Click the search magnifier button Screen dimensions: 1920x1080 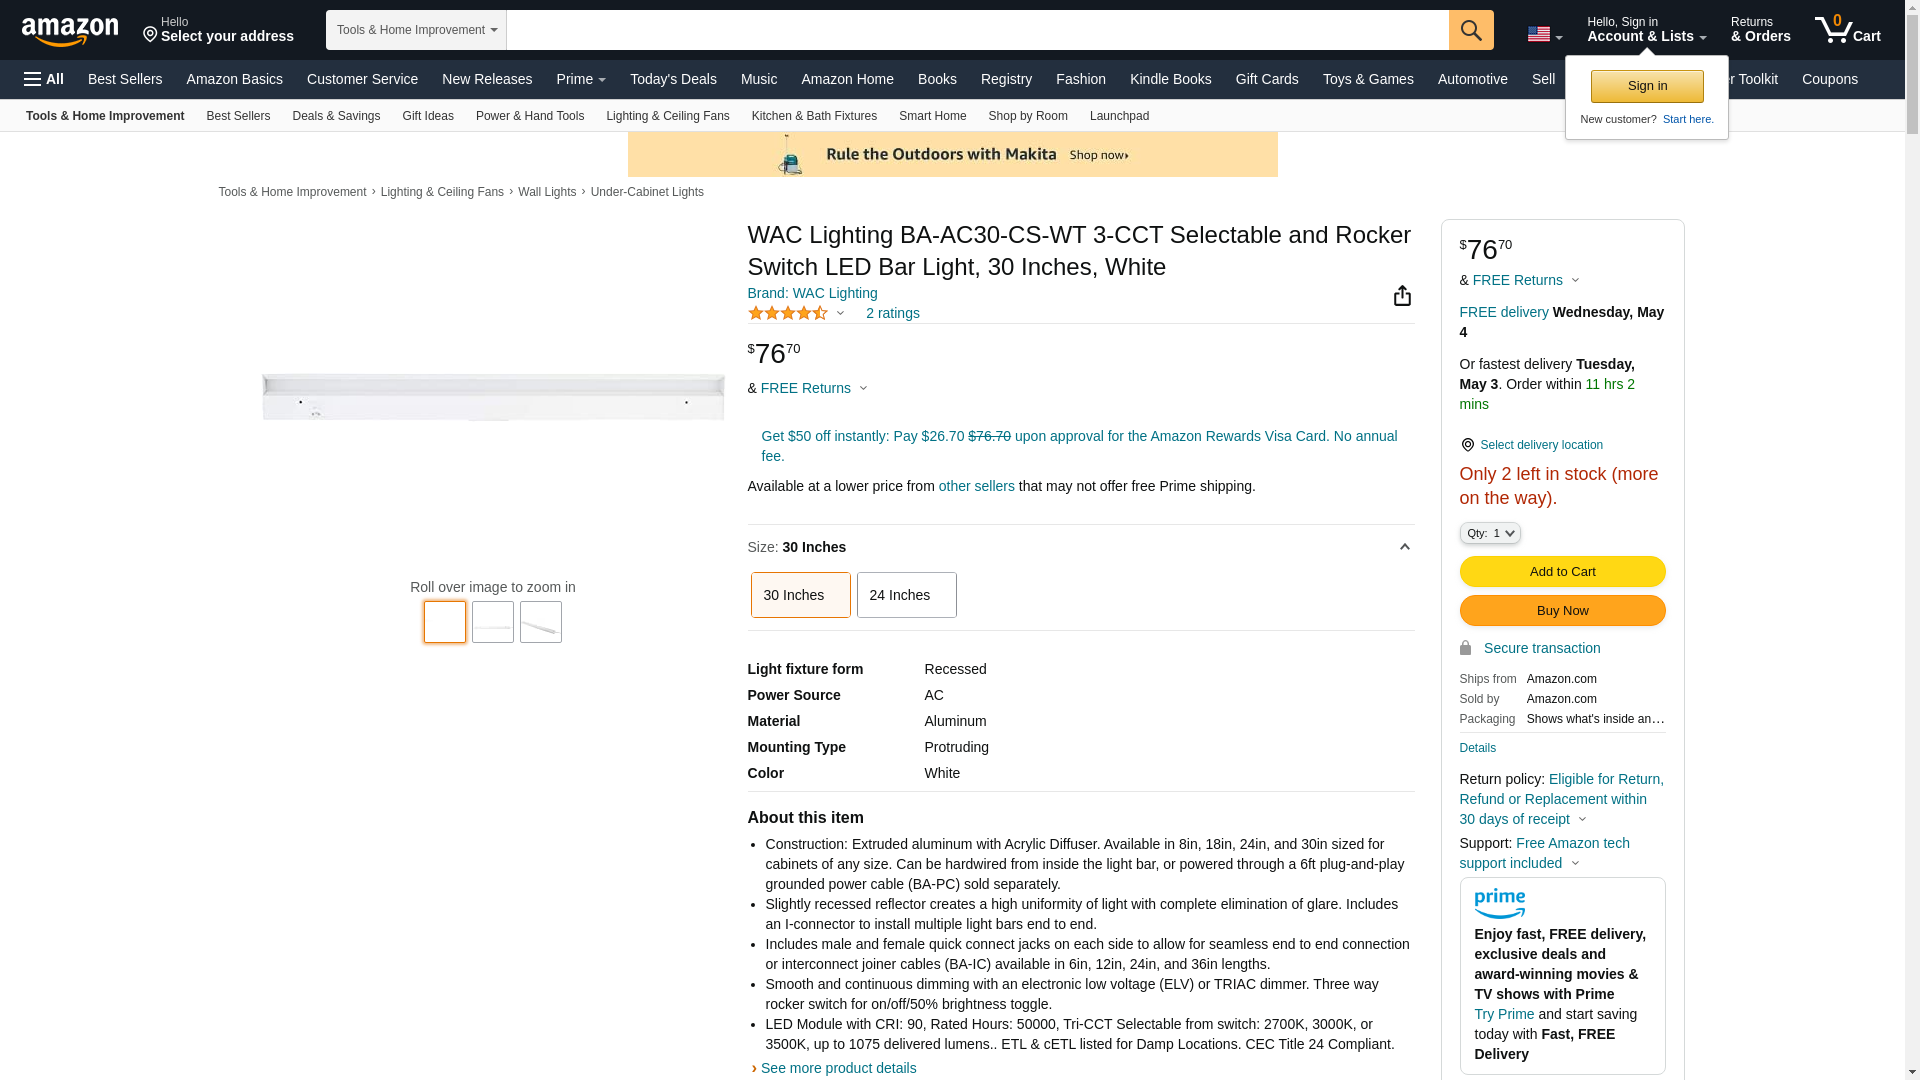coord(1470,30)
